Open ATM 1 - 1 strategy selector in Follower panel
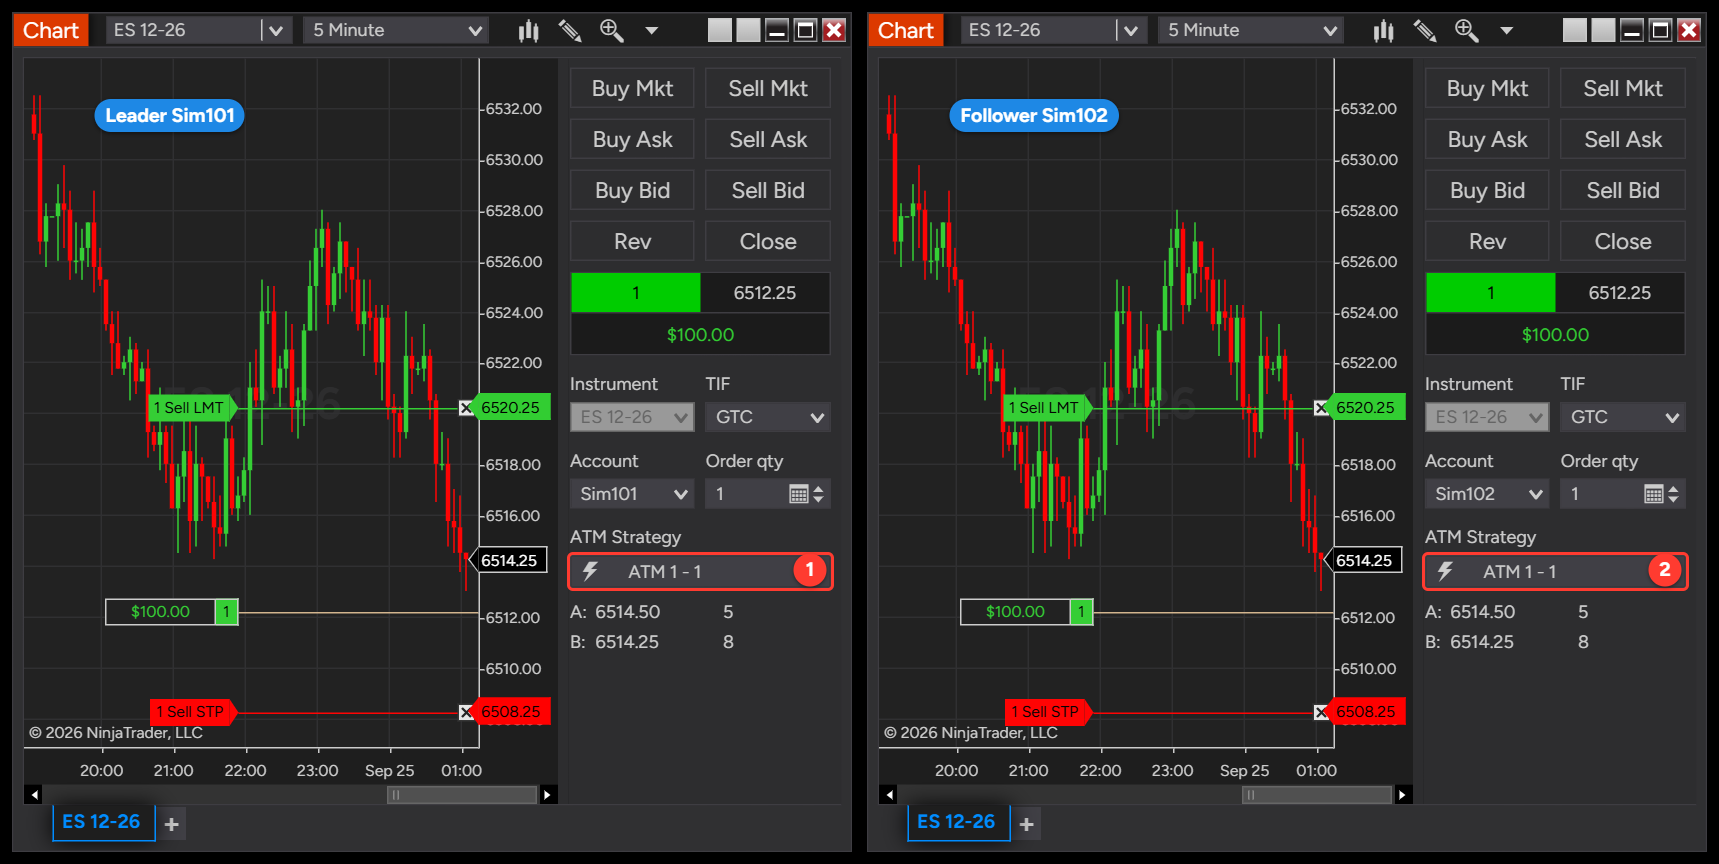Image resolution: width=1719 pixels, height=864 pixels. tap(1555, 572)
